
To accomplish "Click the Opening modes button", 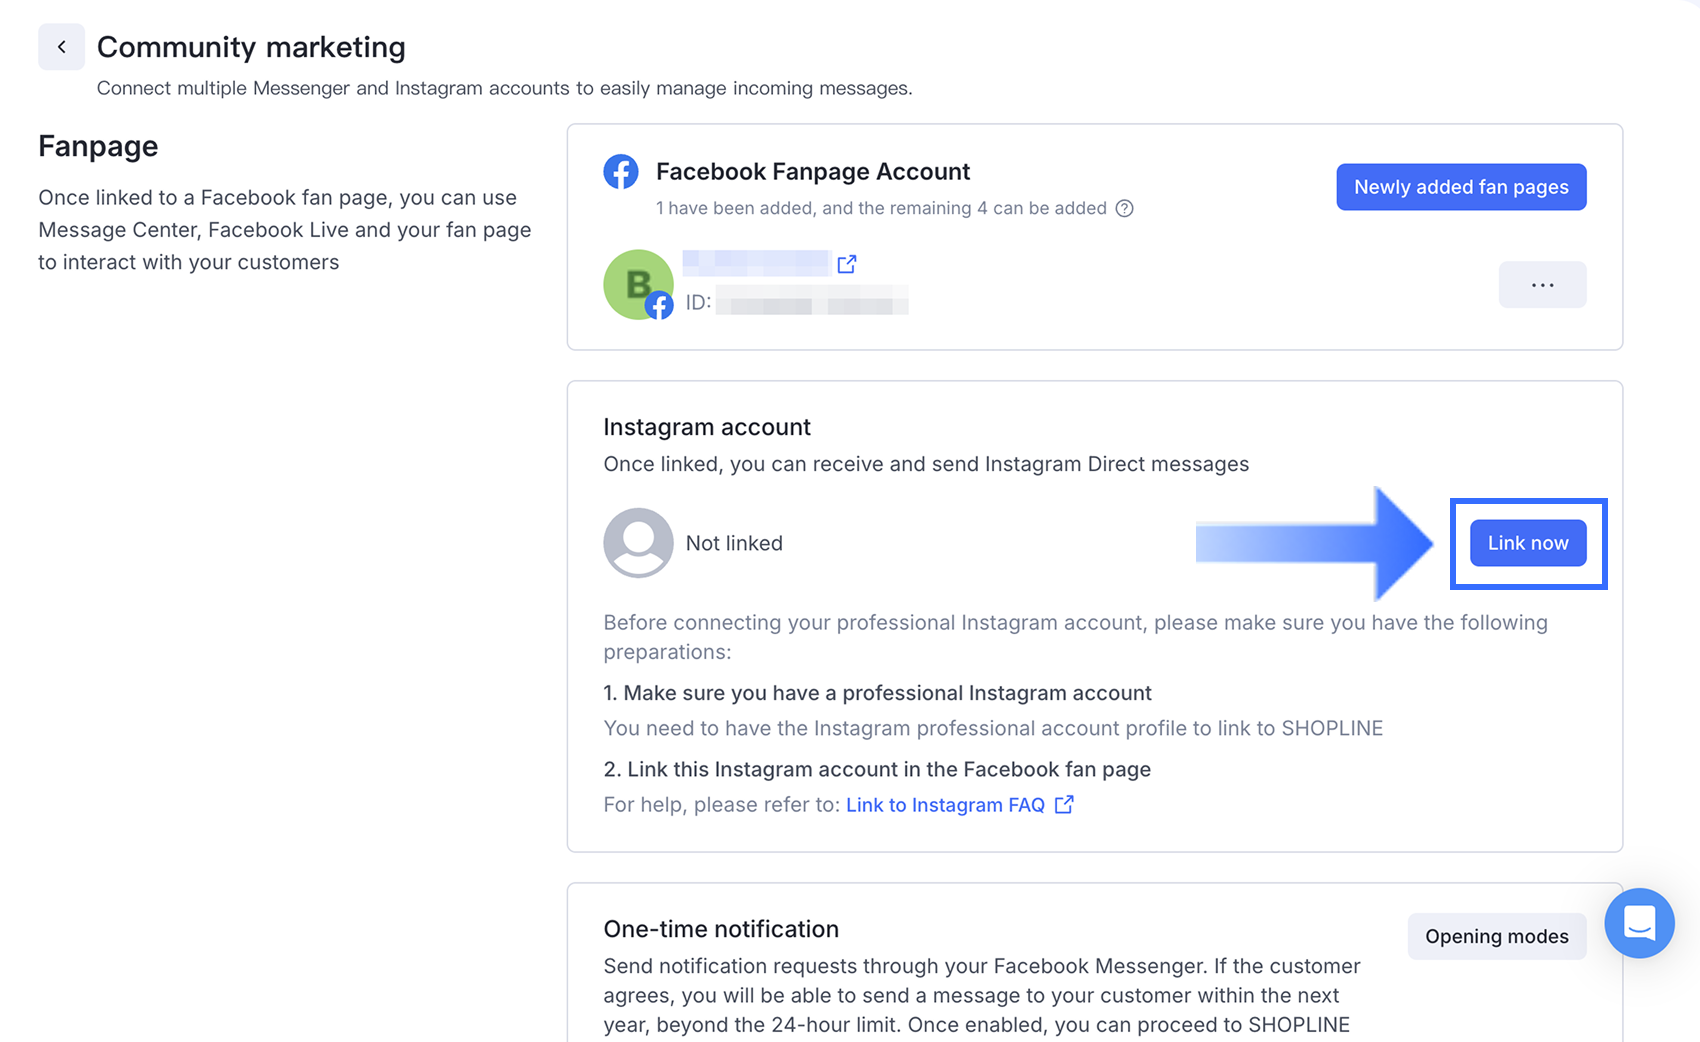I will coord(1497,936).
